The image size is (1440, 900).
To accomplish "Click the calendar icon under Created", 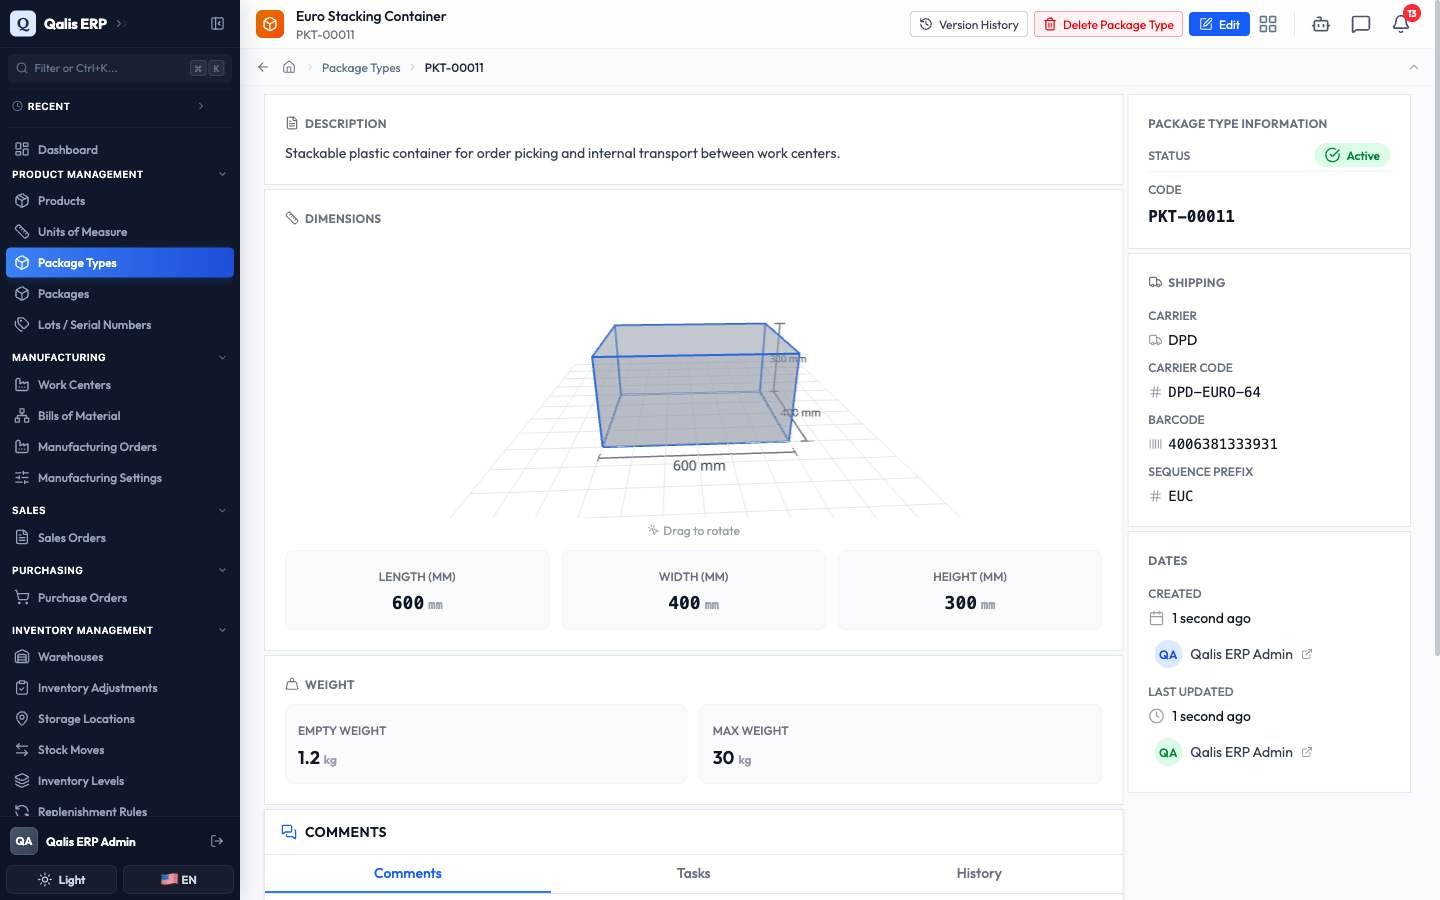I will (1156, 618).
